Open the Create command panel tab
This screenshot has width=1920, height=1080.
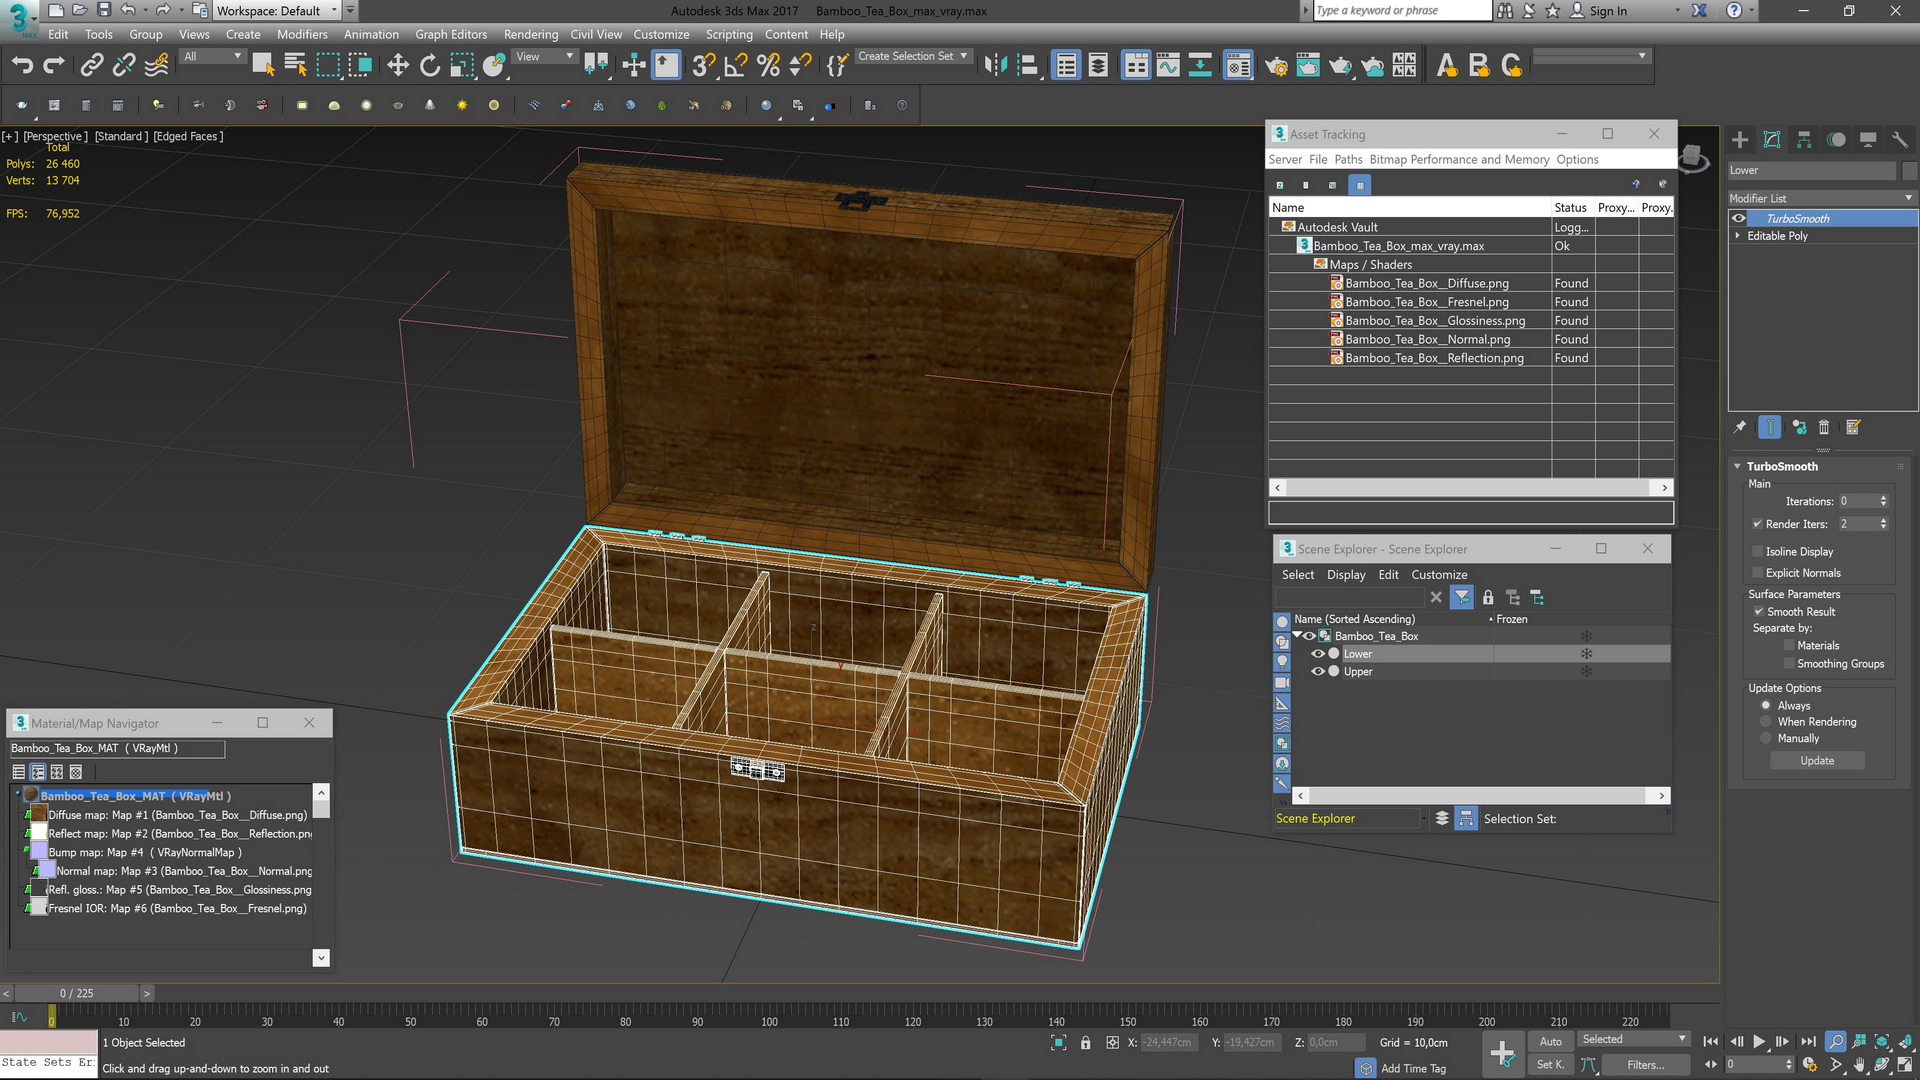point(1740,140)
